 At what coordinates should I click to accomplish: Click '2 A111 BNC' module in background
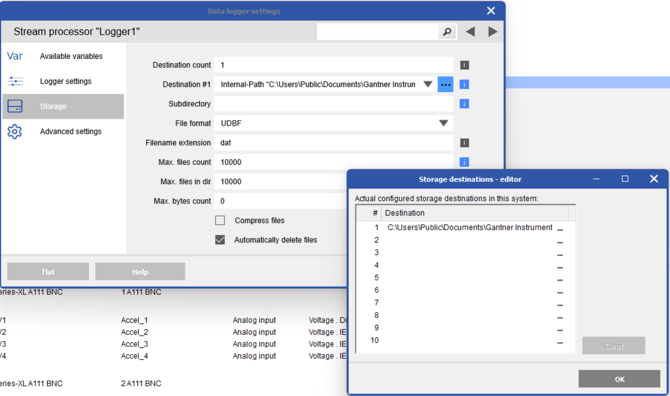click(141, 384)
